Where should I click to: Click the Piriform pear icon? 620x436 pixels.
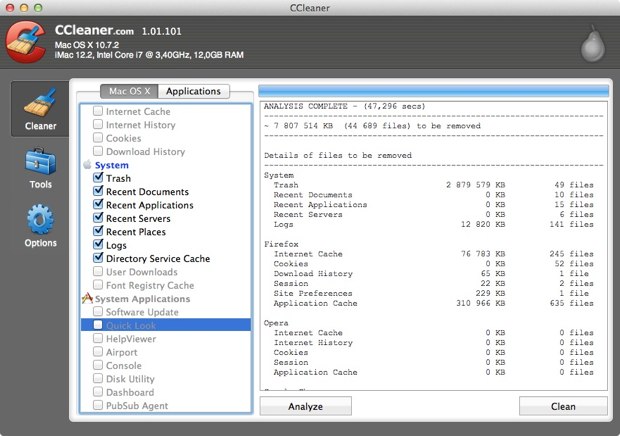(592, 44)
